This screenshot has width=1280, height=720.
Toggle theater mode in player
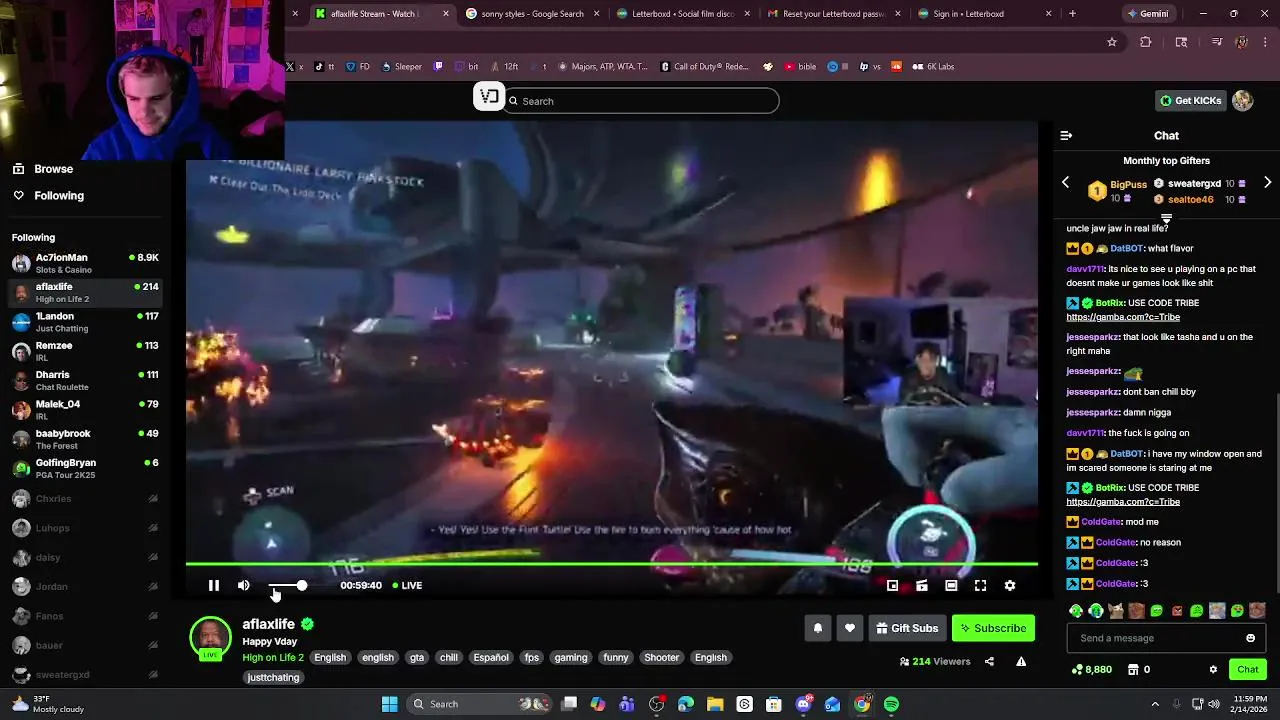click(x=951, y=586)
